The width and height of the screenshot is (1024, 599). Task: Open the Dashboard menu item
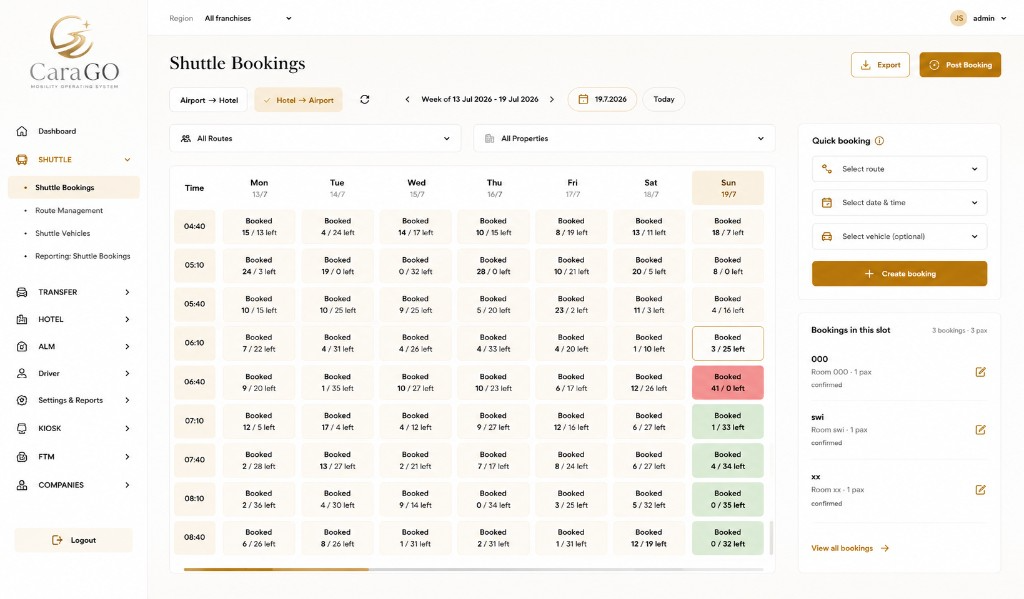(57, 131)
